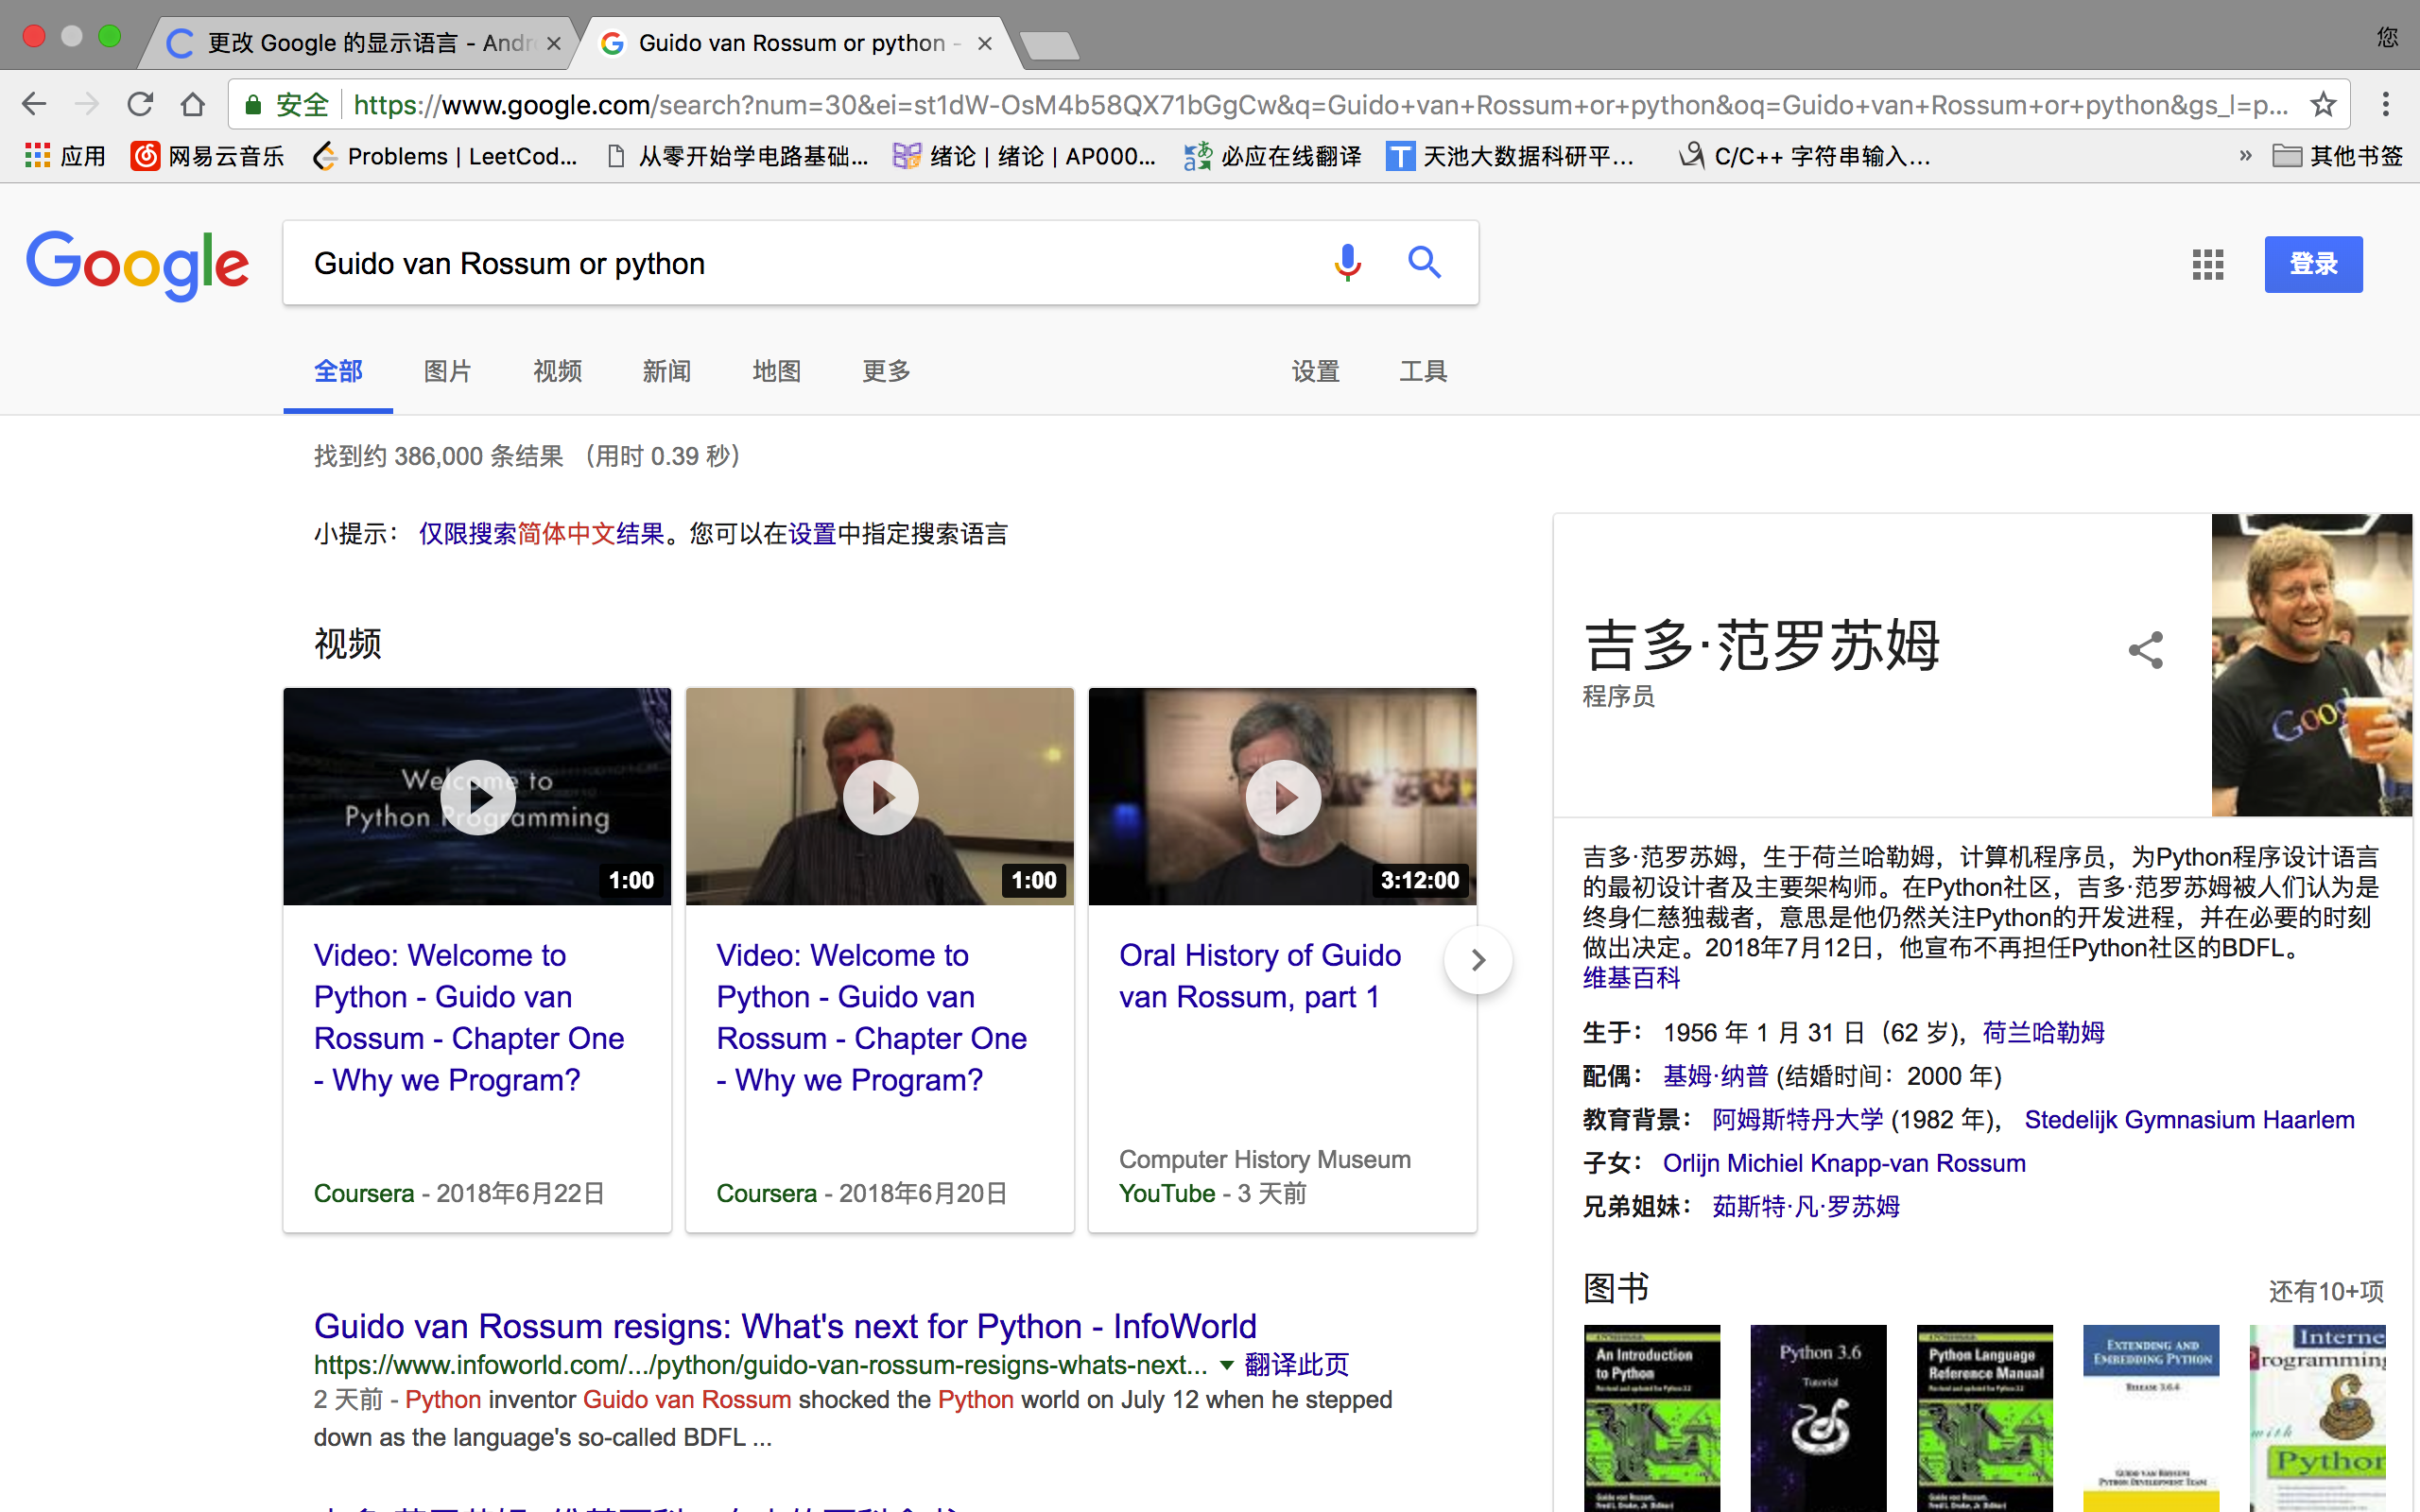Open the 更多 search category menu

[886, 372]
